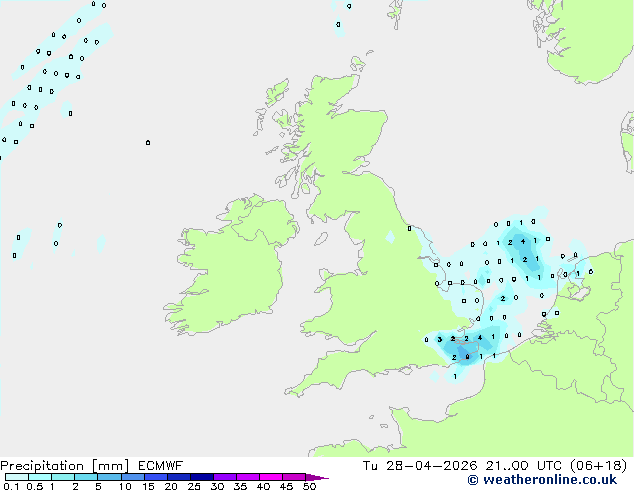This screenshot has height=490, width=634.
Task: Click the weatheronline.co.uk copyright text
Action: pyautogui.click(x=542, y=480)
